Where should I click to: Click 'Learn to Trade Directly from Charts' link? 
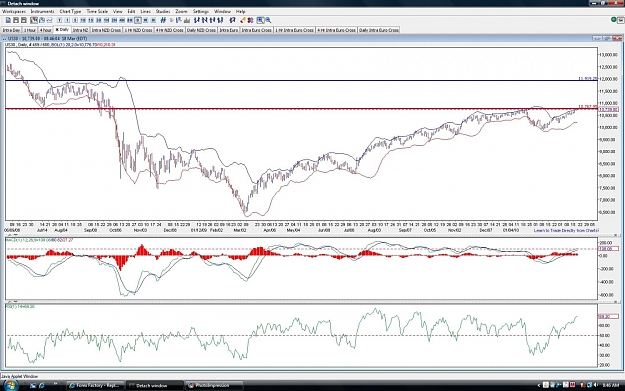[566, 230]
